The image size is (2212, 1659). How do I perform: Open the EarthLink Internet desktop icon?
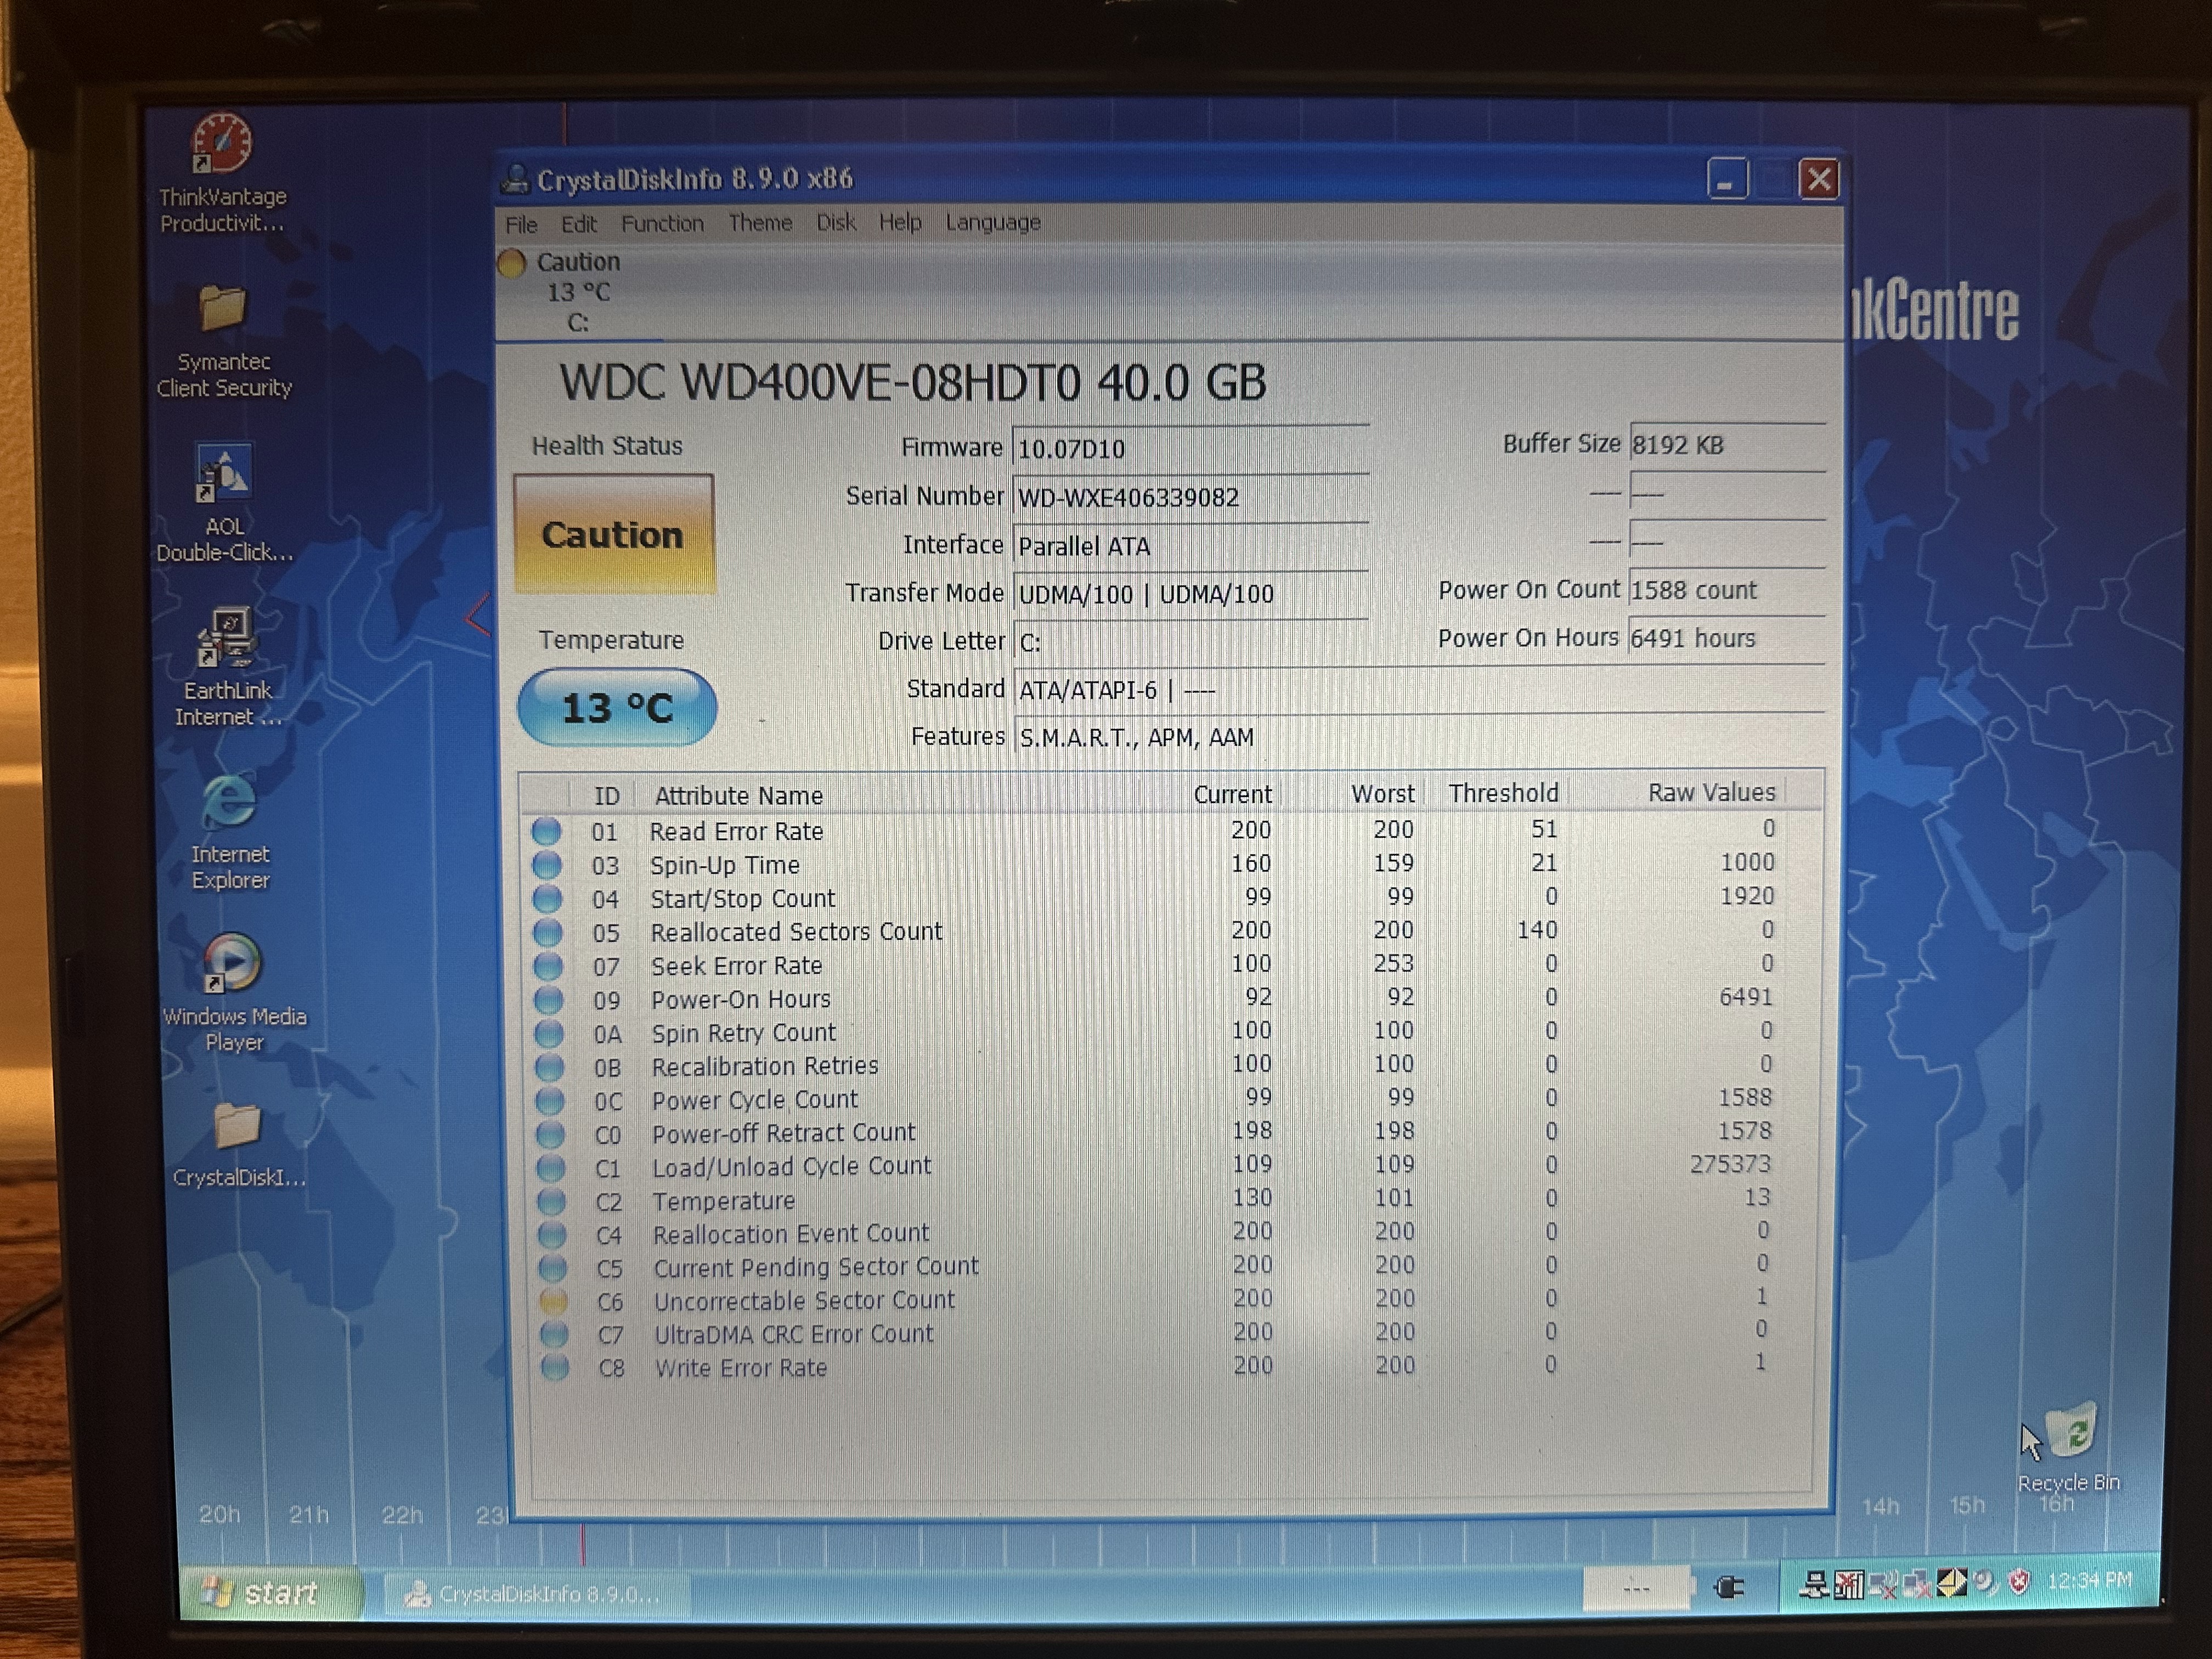(228, 638)
